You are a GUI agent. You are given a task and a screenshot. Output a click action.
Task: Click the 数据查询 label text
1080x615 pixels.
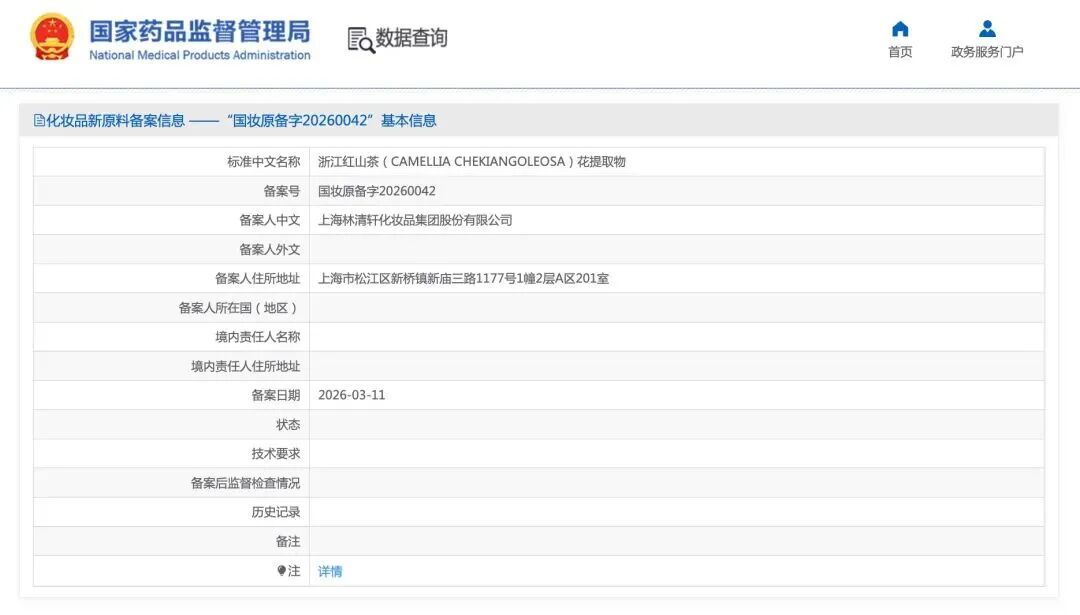point(410,38)
